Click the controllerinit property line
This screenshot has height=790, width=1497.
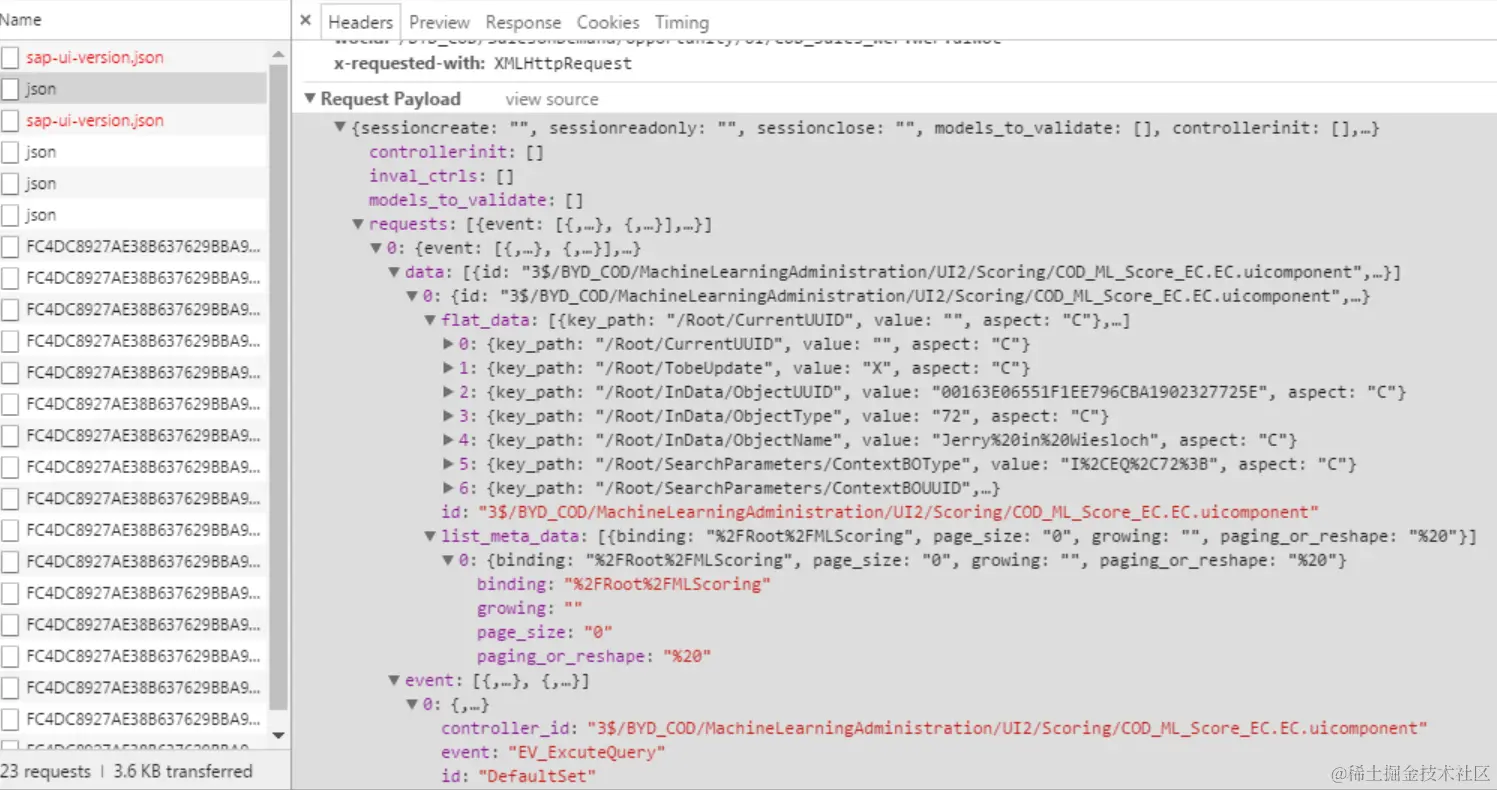click(x=456, y=152)
